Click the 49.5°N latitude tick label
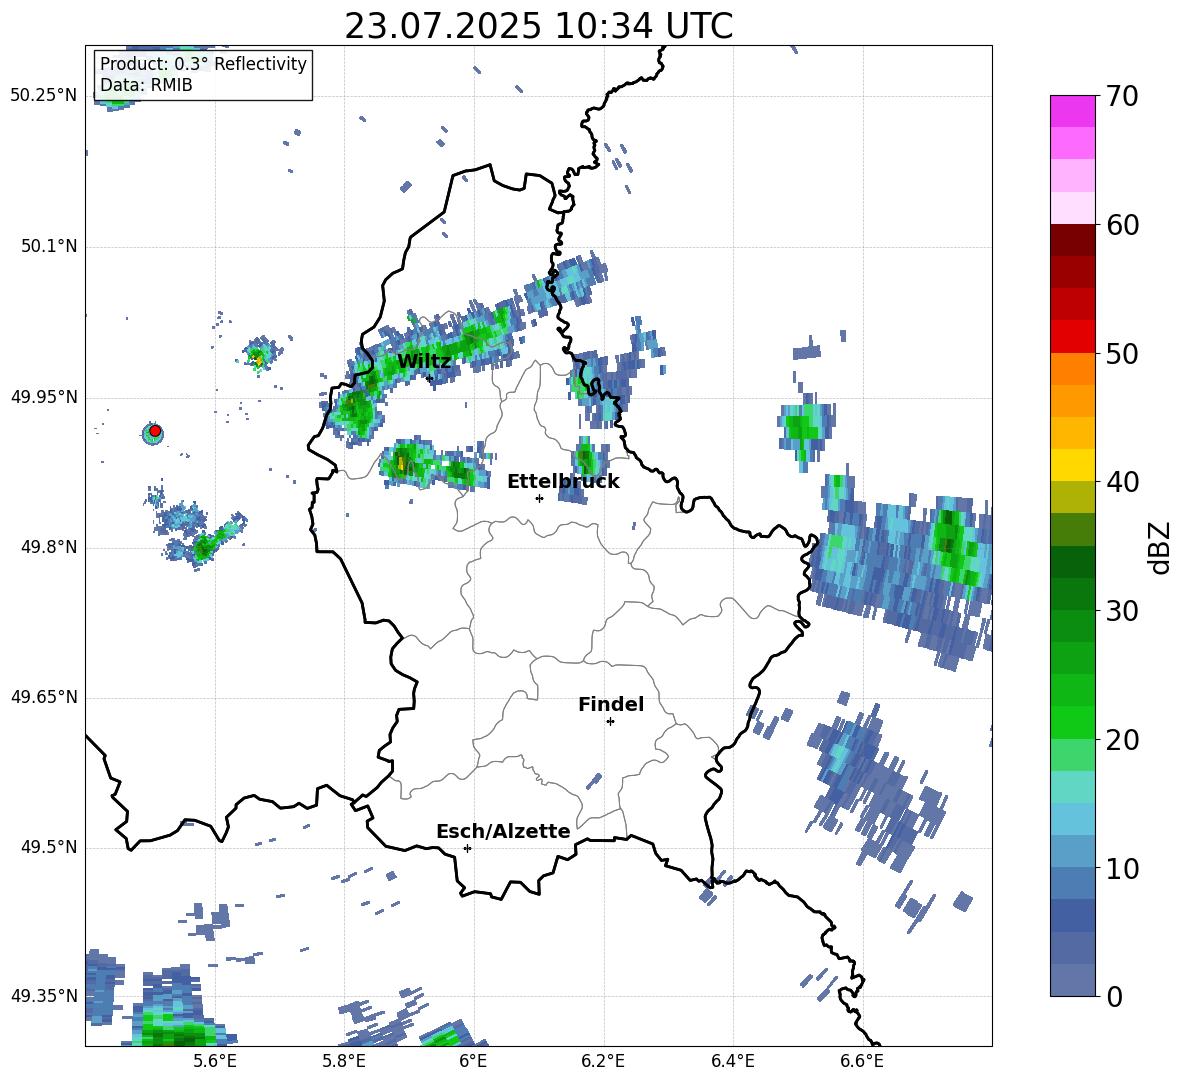The width and height of the screenshot is (1184, 1081). click(49, 847)
